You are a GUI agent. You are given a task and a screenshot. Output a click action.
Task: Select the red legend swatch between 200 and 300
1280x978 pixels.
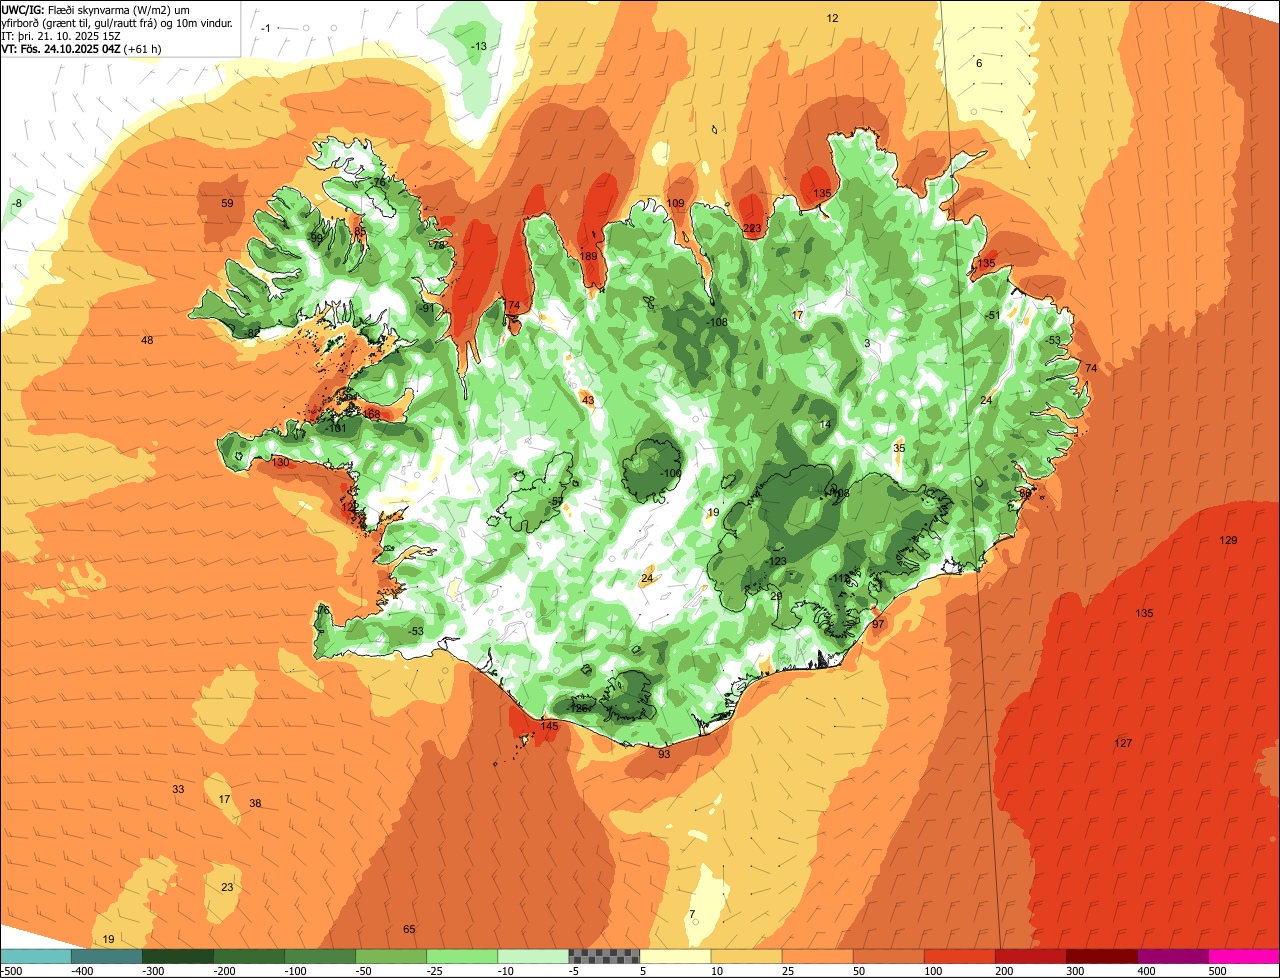tap(1030, 956)
